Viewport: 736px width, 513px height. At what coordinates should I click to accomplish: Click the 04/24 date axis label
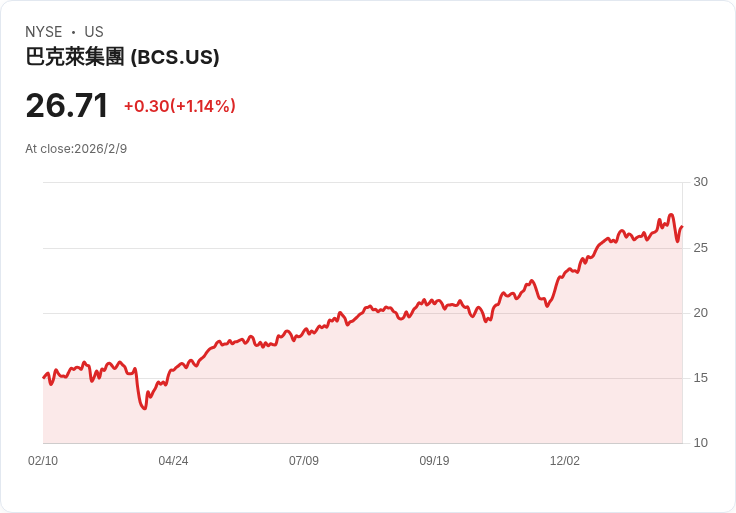(173, 461)
